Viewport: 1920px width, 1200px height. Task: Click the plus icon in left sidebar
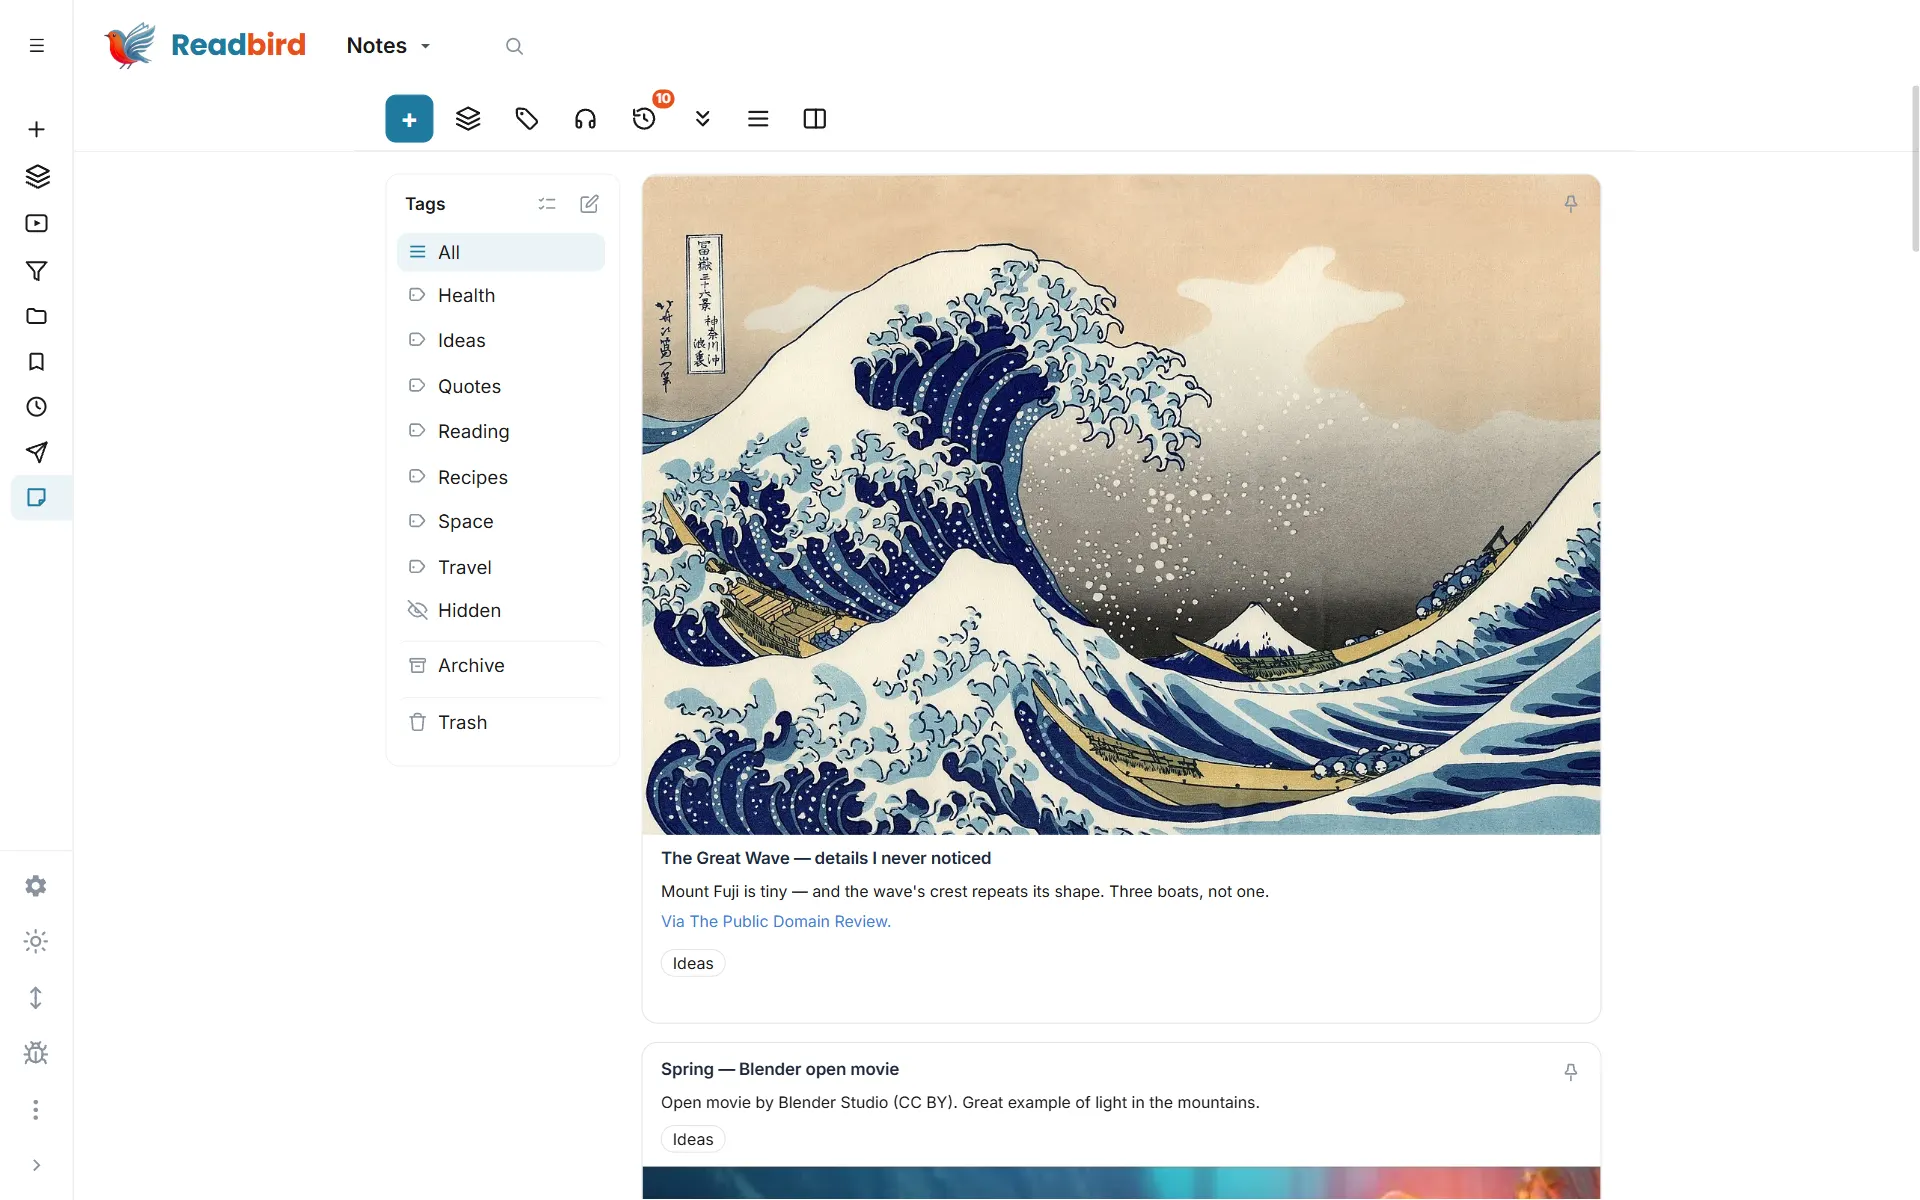(x=37, y=130)
